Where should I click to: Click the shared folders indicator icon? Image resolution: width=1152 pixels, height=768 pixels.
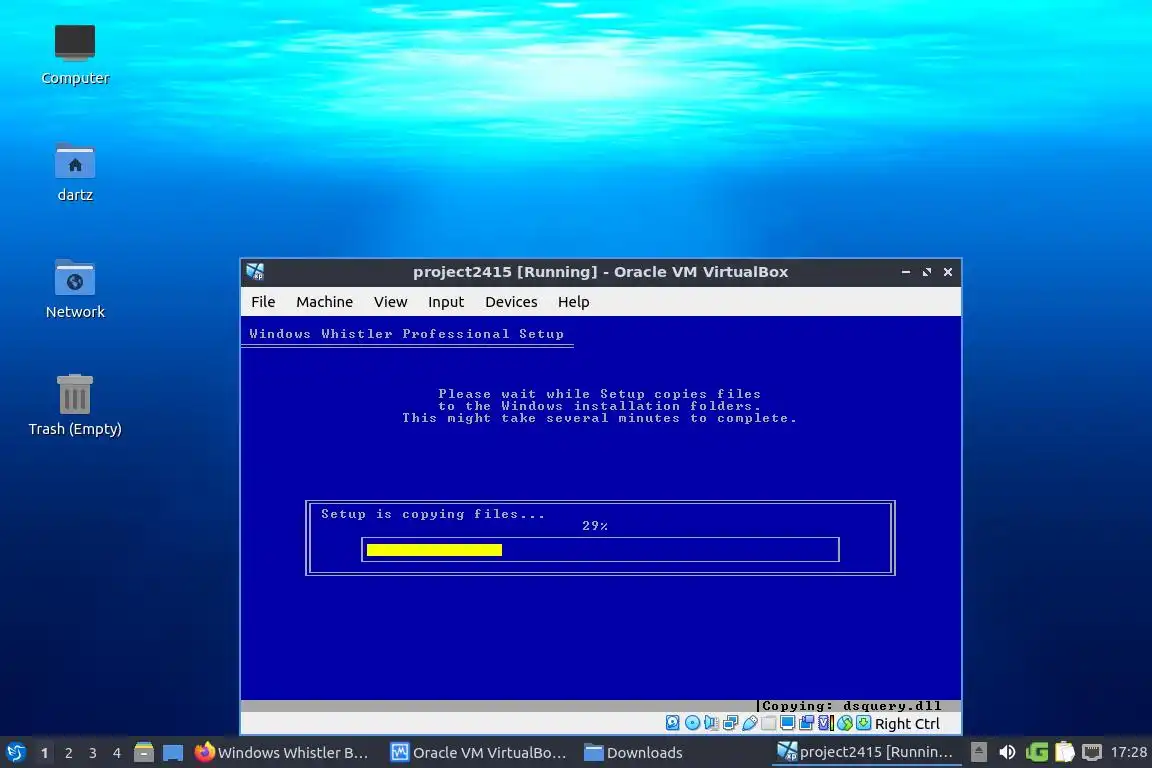(x=768, y=723)
